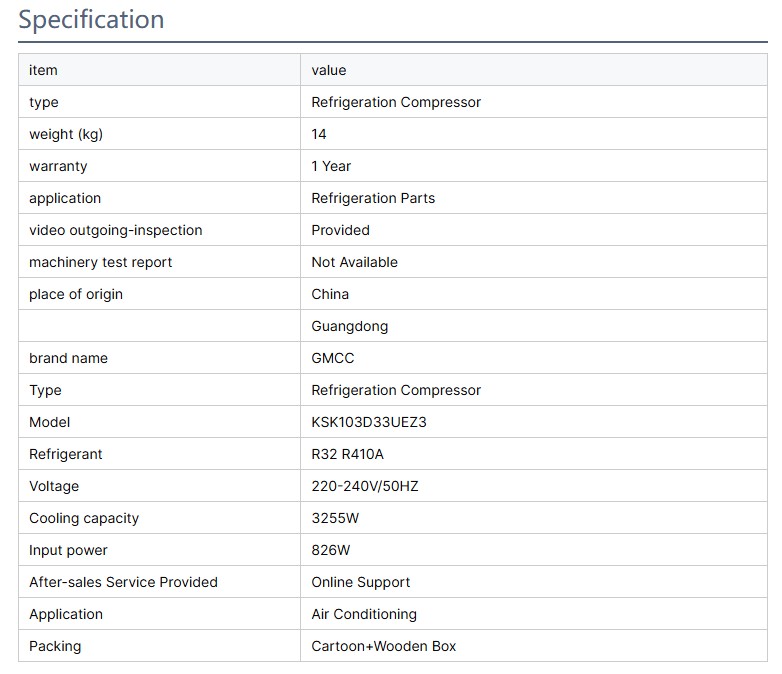Select the 3255W cooling capacity value
This screenshot has width=782, height=674.
click(335, 518)
